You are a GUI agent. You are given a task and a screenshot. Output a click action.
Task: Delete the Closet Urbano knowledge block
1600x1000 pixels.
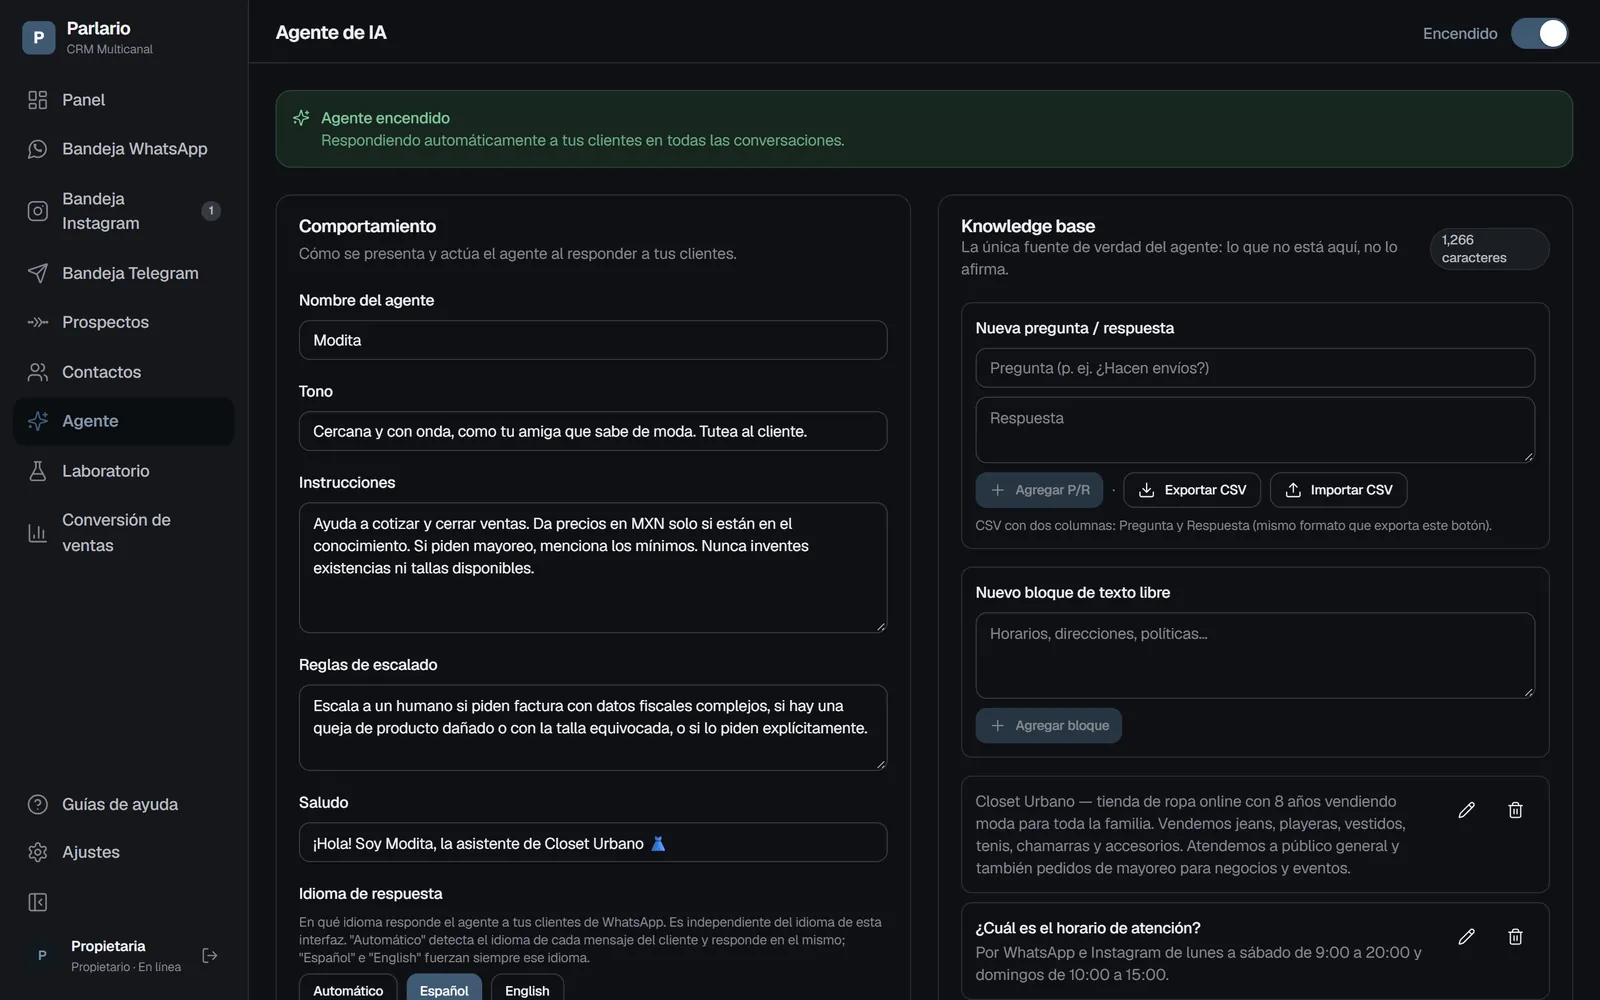click(1516, 810)
